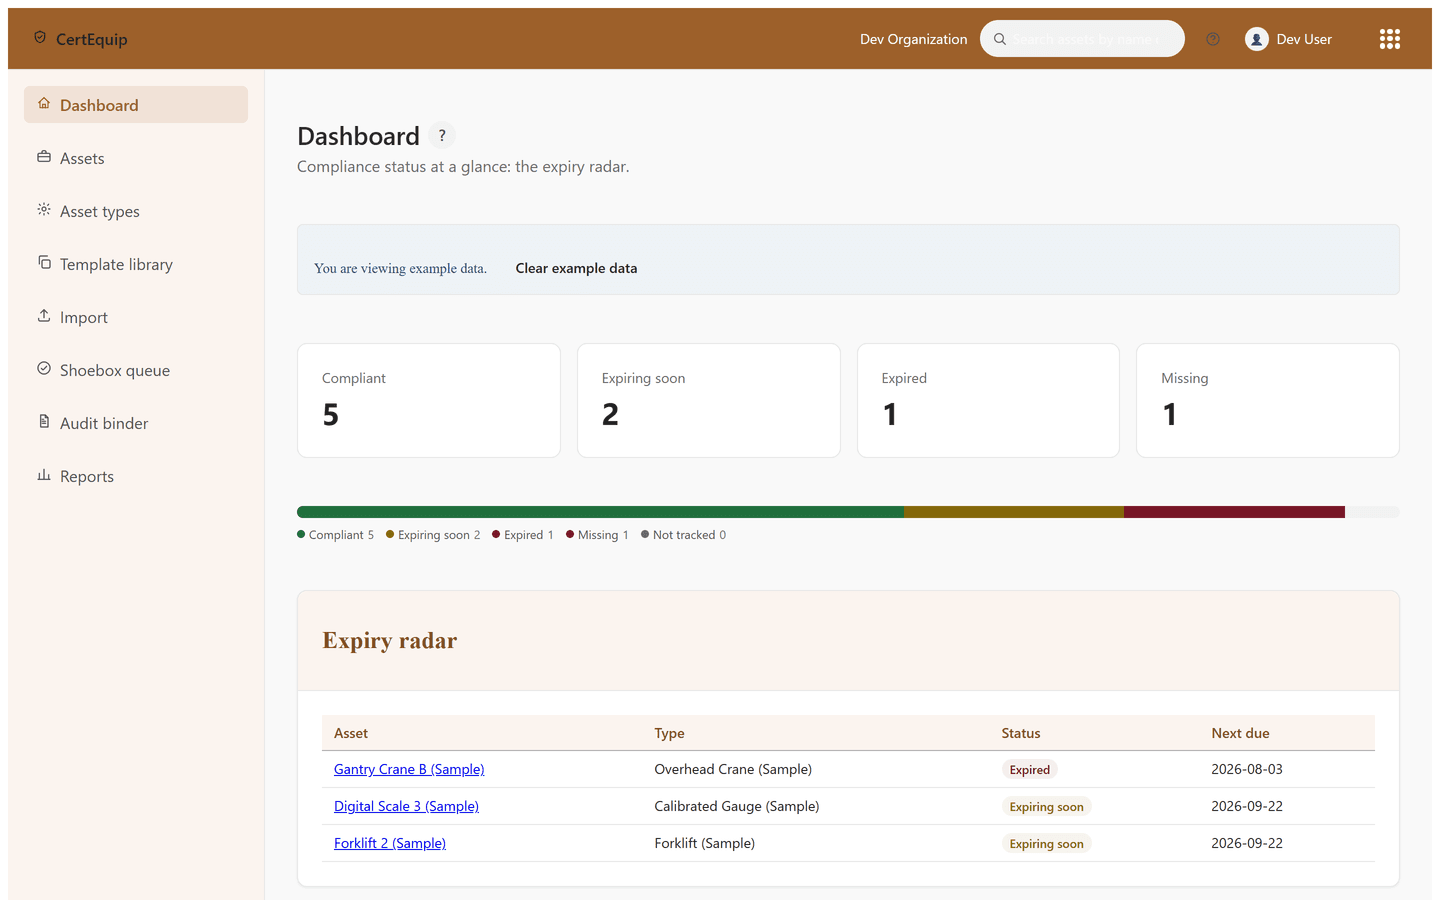1440x900 pixels.
Task: Click Clear example data button
Action: coord(576,268)
